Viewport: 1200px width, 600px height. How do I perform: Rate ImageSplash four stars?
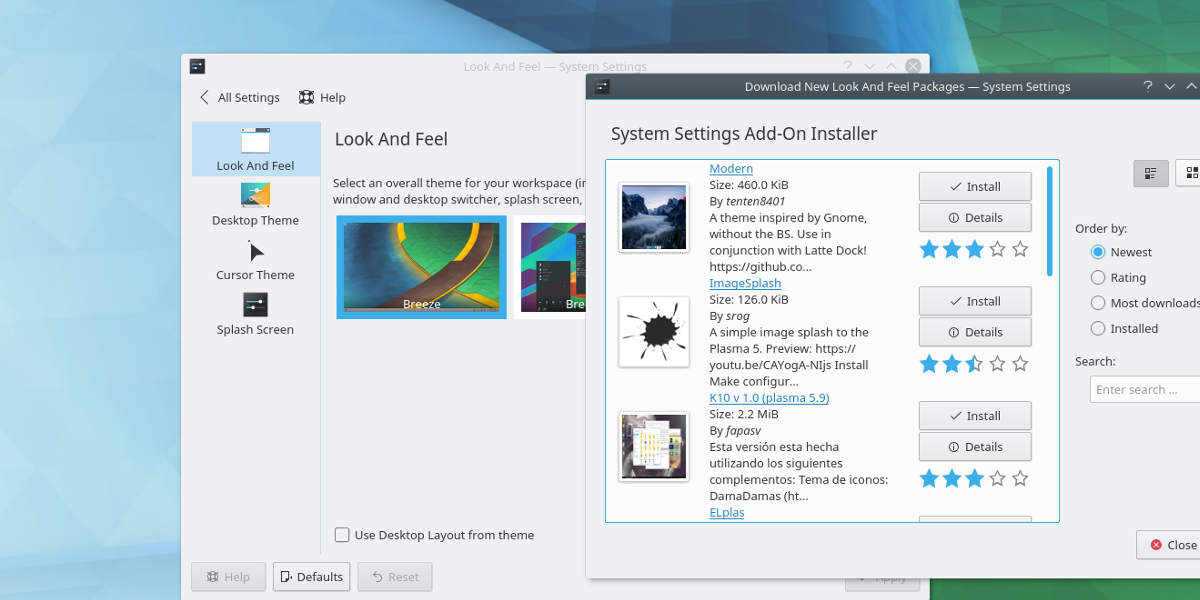point(997,364)
